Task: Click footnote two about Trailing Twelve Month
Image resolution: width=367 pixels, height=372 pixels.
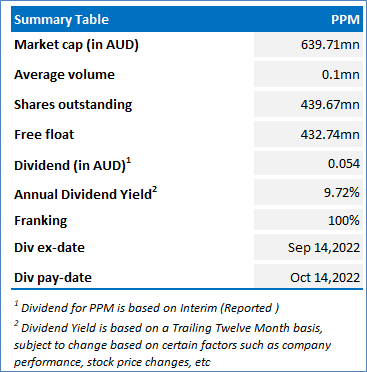Action: pos(172,345)
